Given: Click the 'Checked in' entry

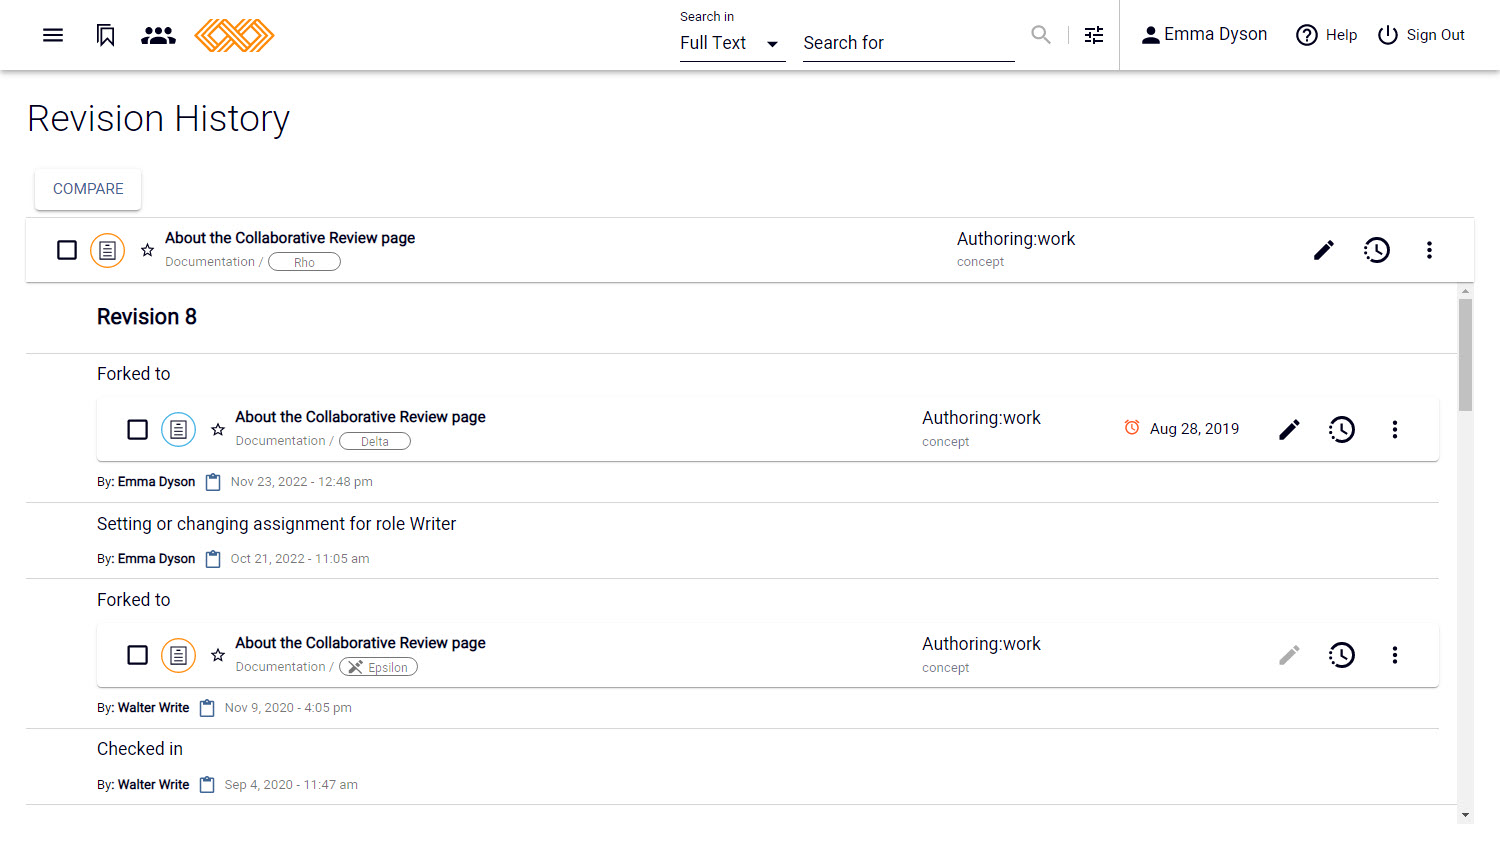Looking at the screenshot, I should [140, 749].
